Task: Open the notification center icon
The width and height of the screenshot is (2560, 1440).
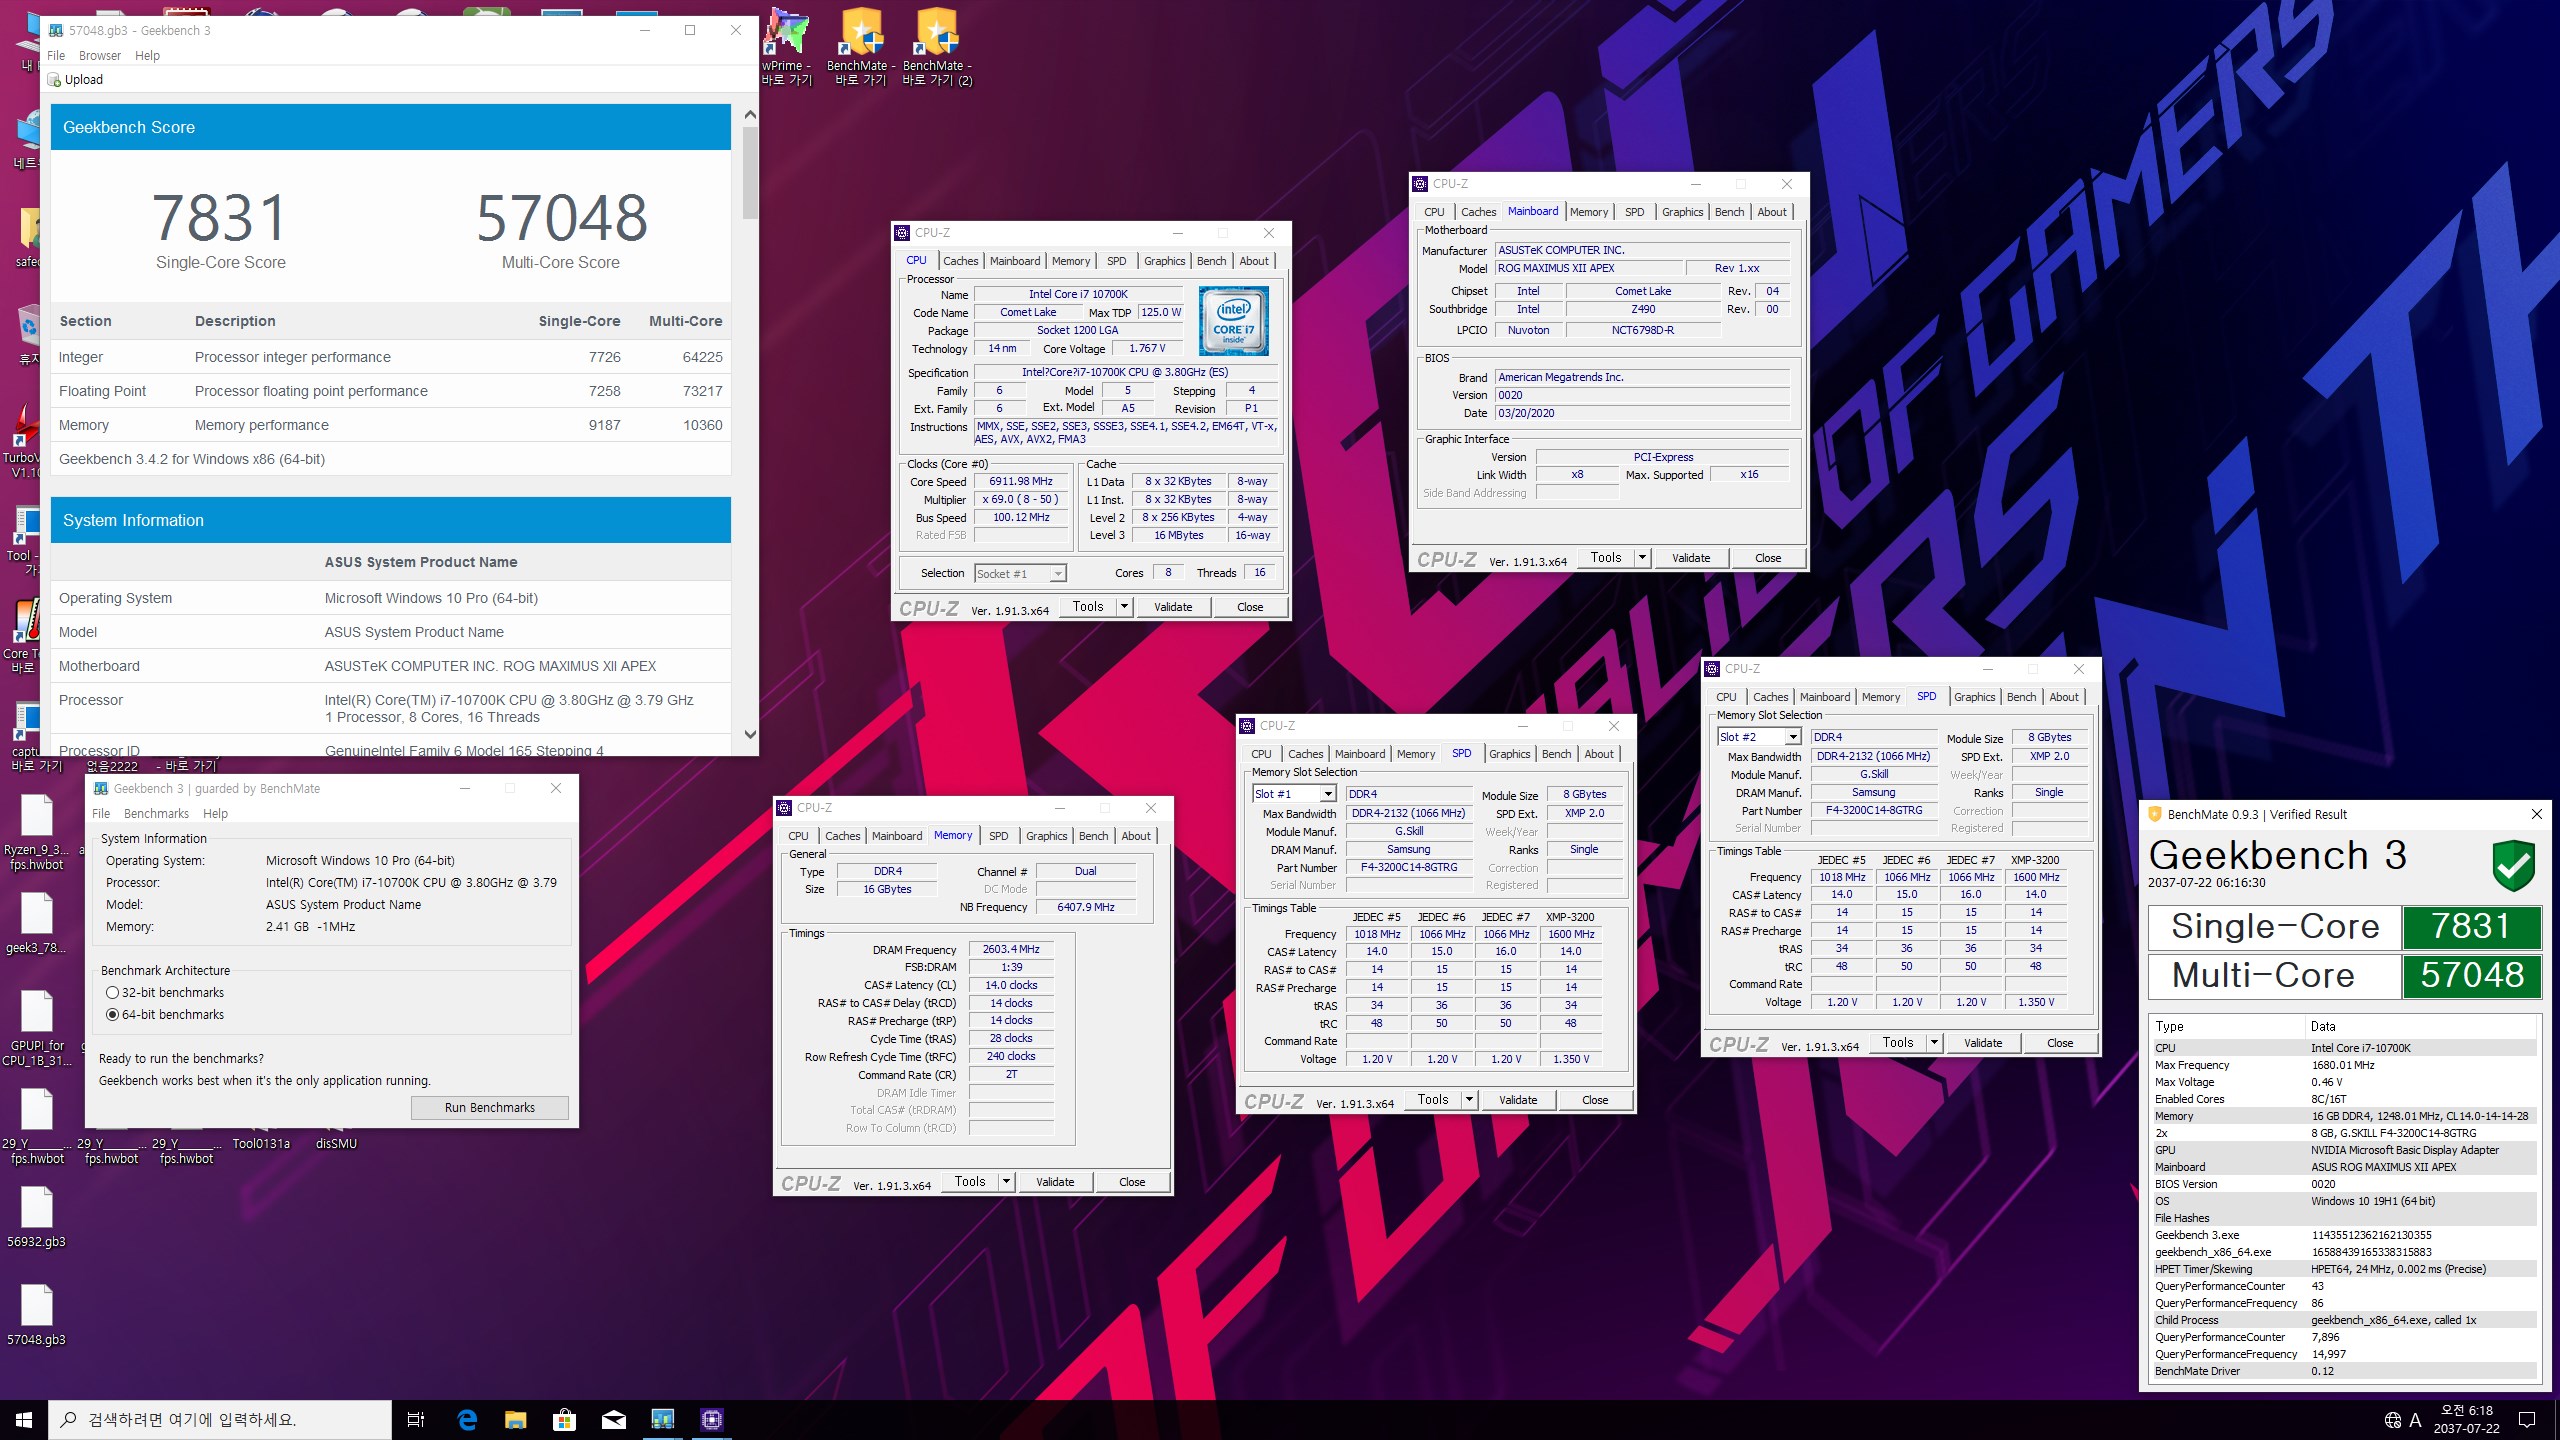Action: pyautogui.click(x=2527, y=1420)
